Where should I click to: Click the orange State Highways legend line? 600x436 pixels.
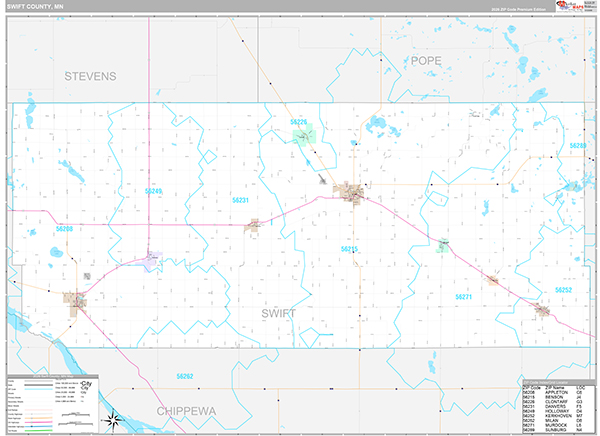tap(39, 418)
